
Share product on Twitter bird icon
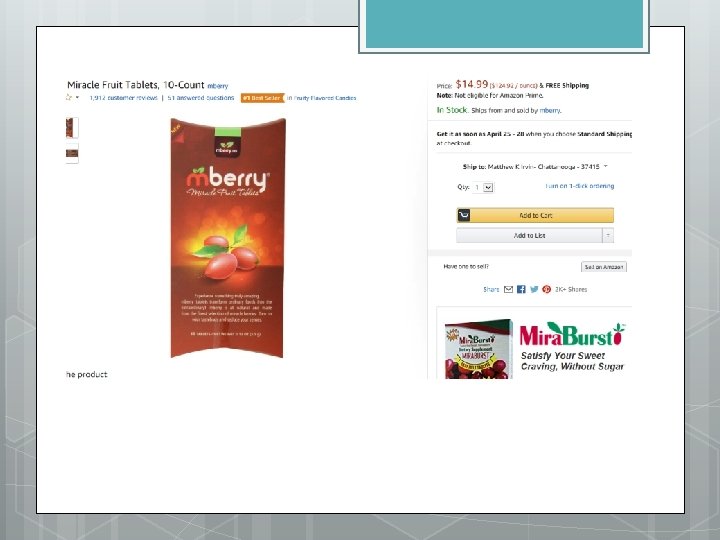tap(534, 289)
